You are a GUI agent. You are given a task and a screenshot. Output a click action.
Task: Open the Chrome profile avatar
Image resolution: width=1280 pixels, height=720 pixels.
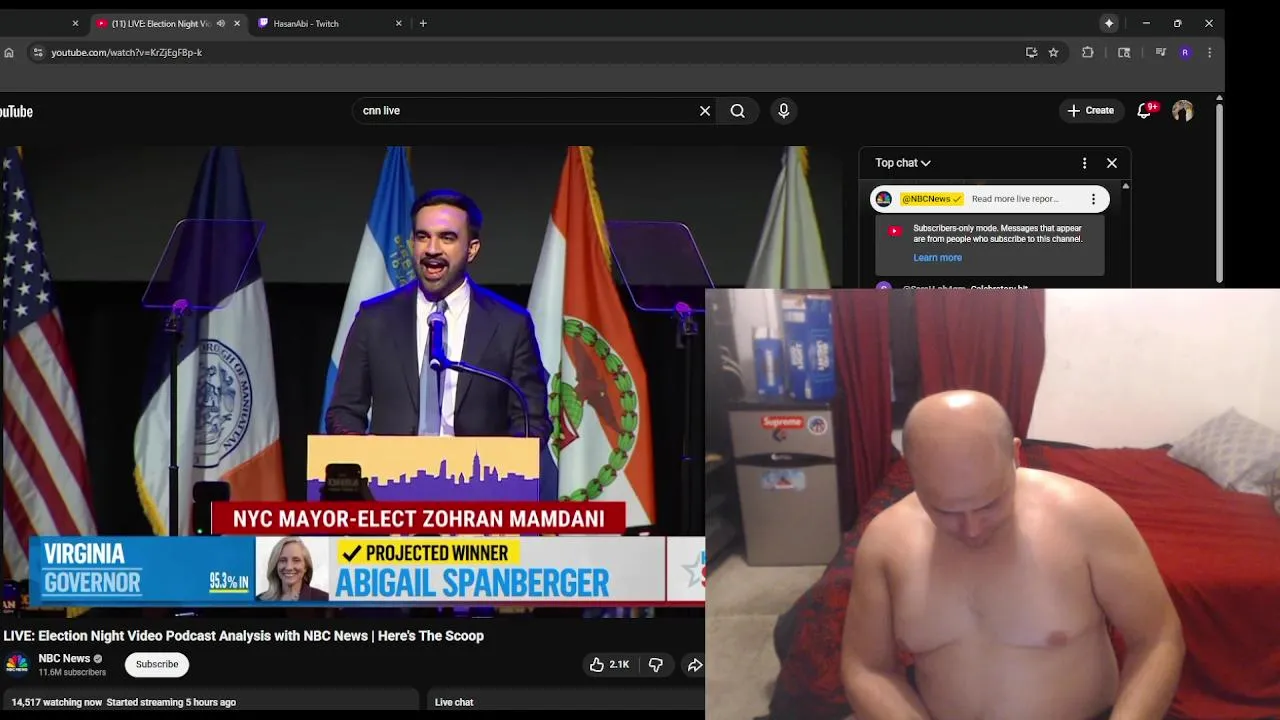coord(1185,52)
